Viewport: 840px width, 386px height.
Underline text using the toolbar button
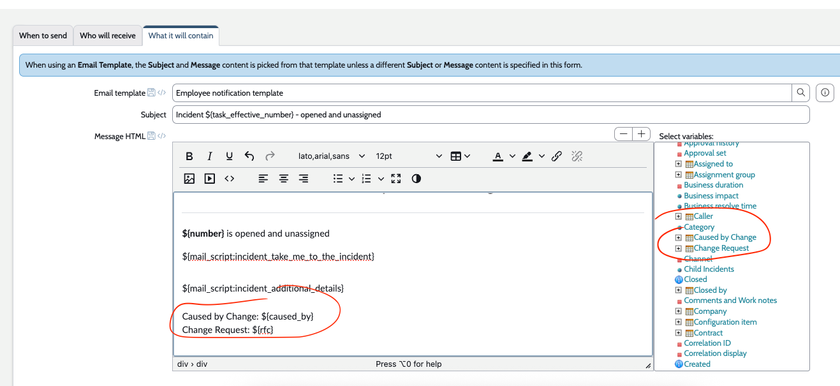[x=229, y=156]
